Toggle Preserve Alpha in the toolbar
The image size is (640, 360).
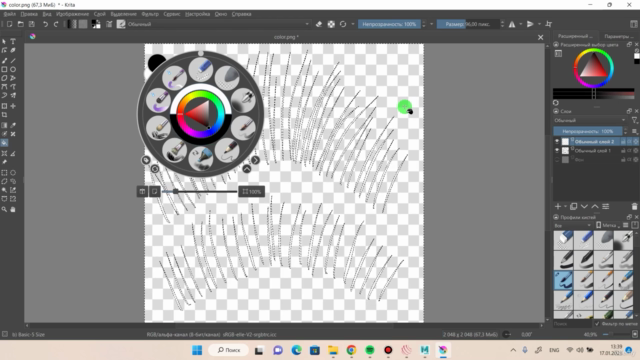tap(331, 24)
